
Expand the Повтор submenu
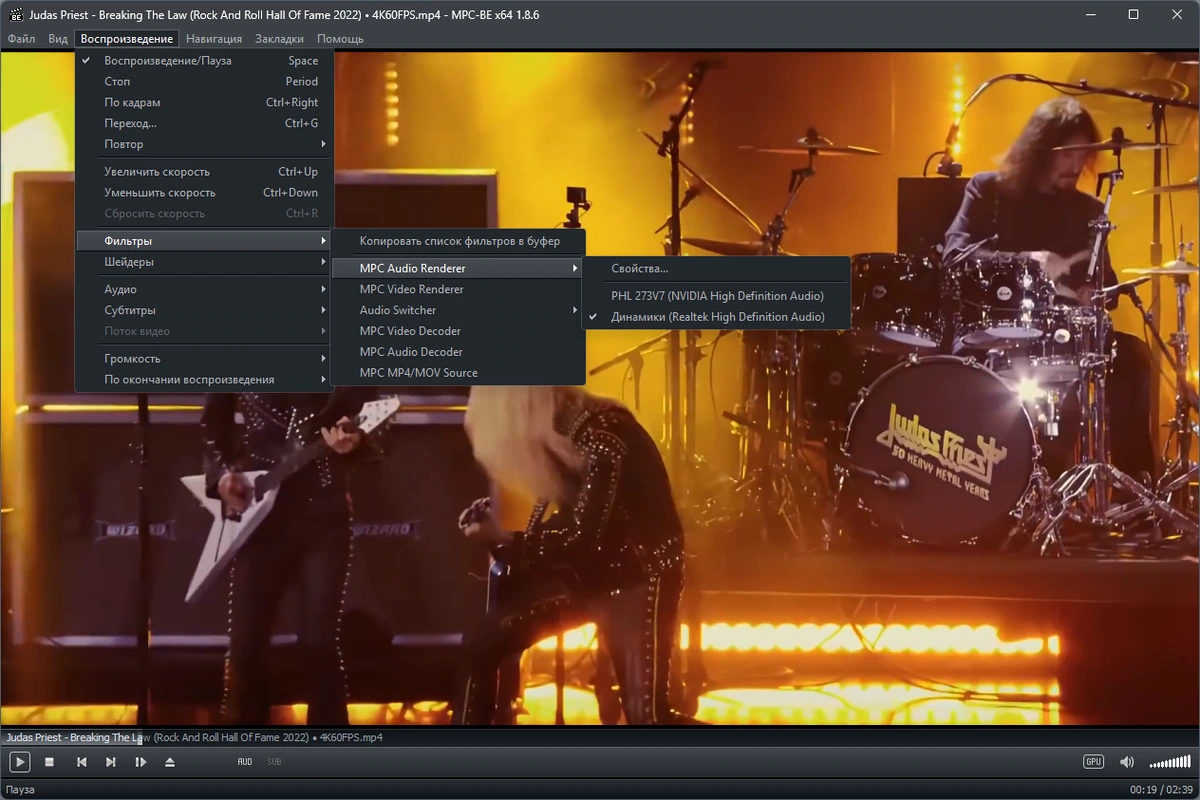point(204,145)
